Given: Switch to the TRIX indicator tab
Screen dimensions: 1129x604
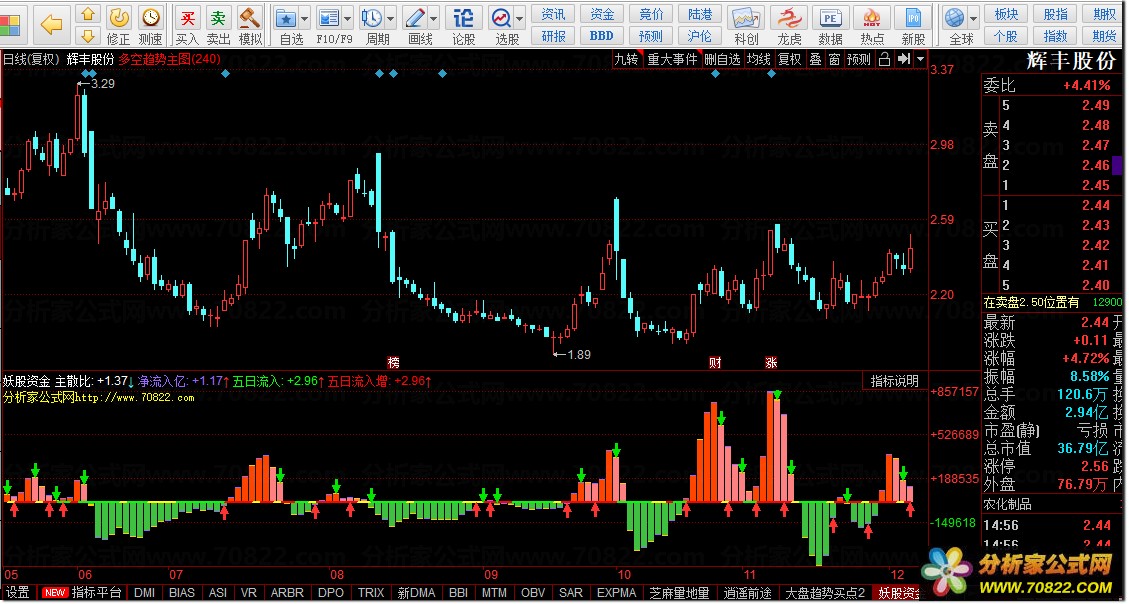Looking at the screenshot, I should [x=371, y=592].
